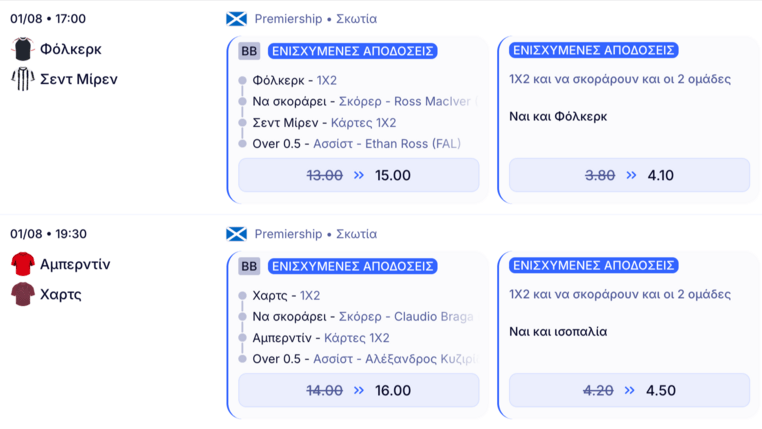Screen dimensions: 762x429
Task: Open the Αμπερντίν team name link
Action: pos(75,264)
